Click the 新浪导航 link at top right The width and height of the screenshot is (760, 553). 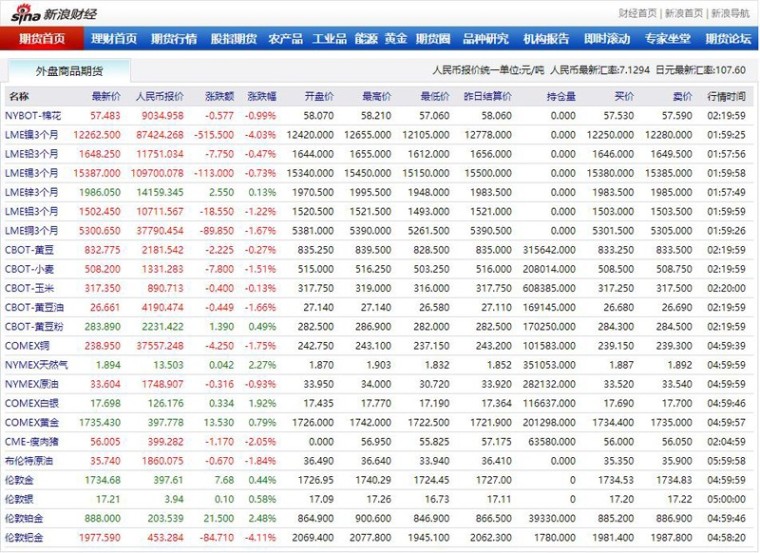click(x=730, y=13)
